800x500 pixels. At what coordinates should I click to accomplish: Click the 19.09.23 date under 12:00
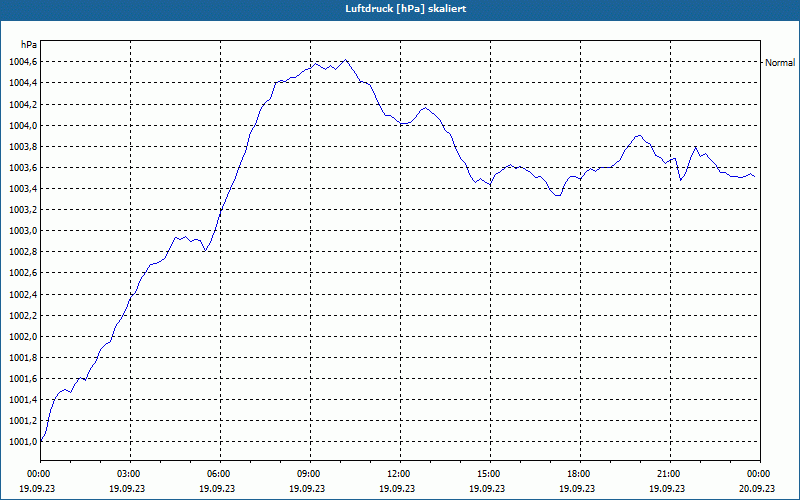(x=397, y=488)
